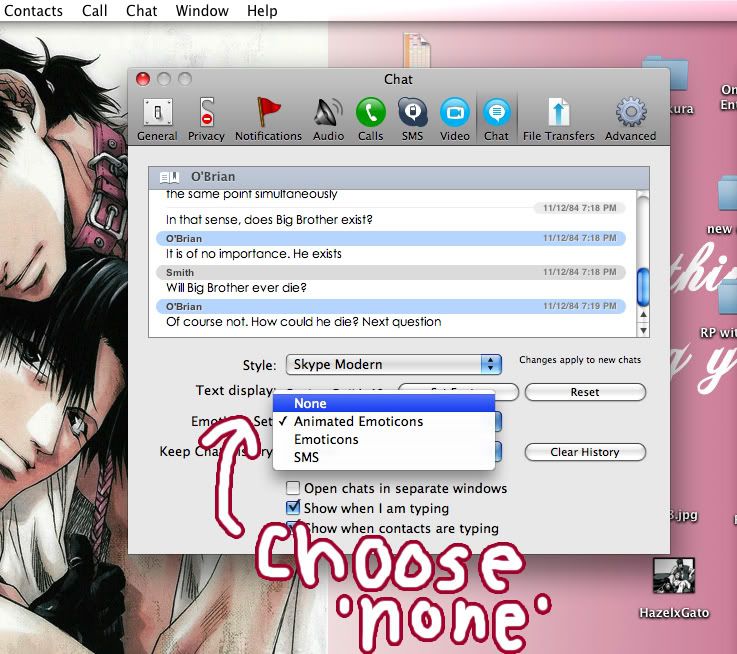Toggle Open chats in separate windows
This screenshot has width=737, height=654.
(293, 488)
